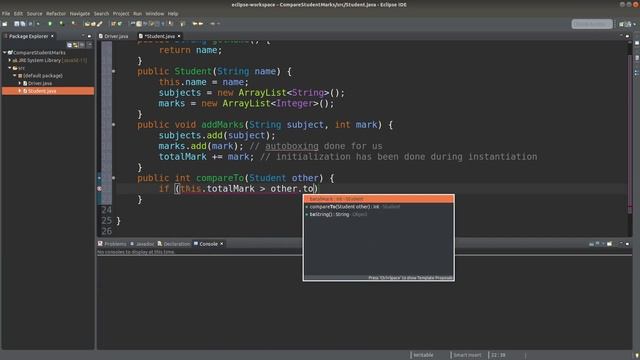Expand the JRE System Library node
This screenshot has height=360, width=640.
click(x=9, y=60)
